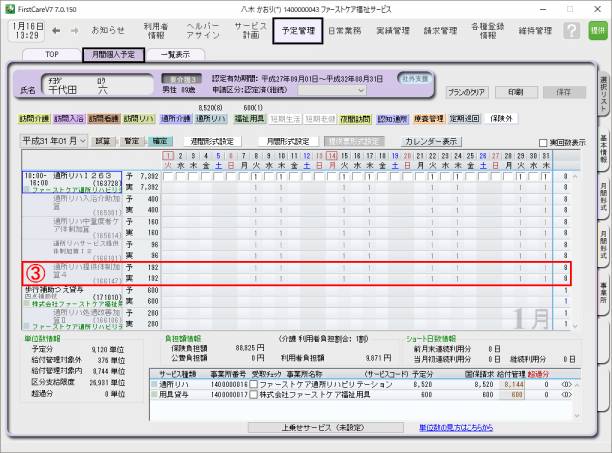Enable the 実回数表示 checkbox
Image resolution: width=612 pixels, height=453 pixels.
coord(543,142)
